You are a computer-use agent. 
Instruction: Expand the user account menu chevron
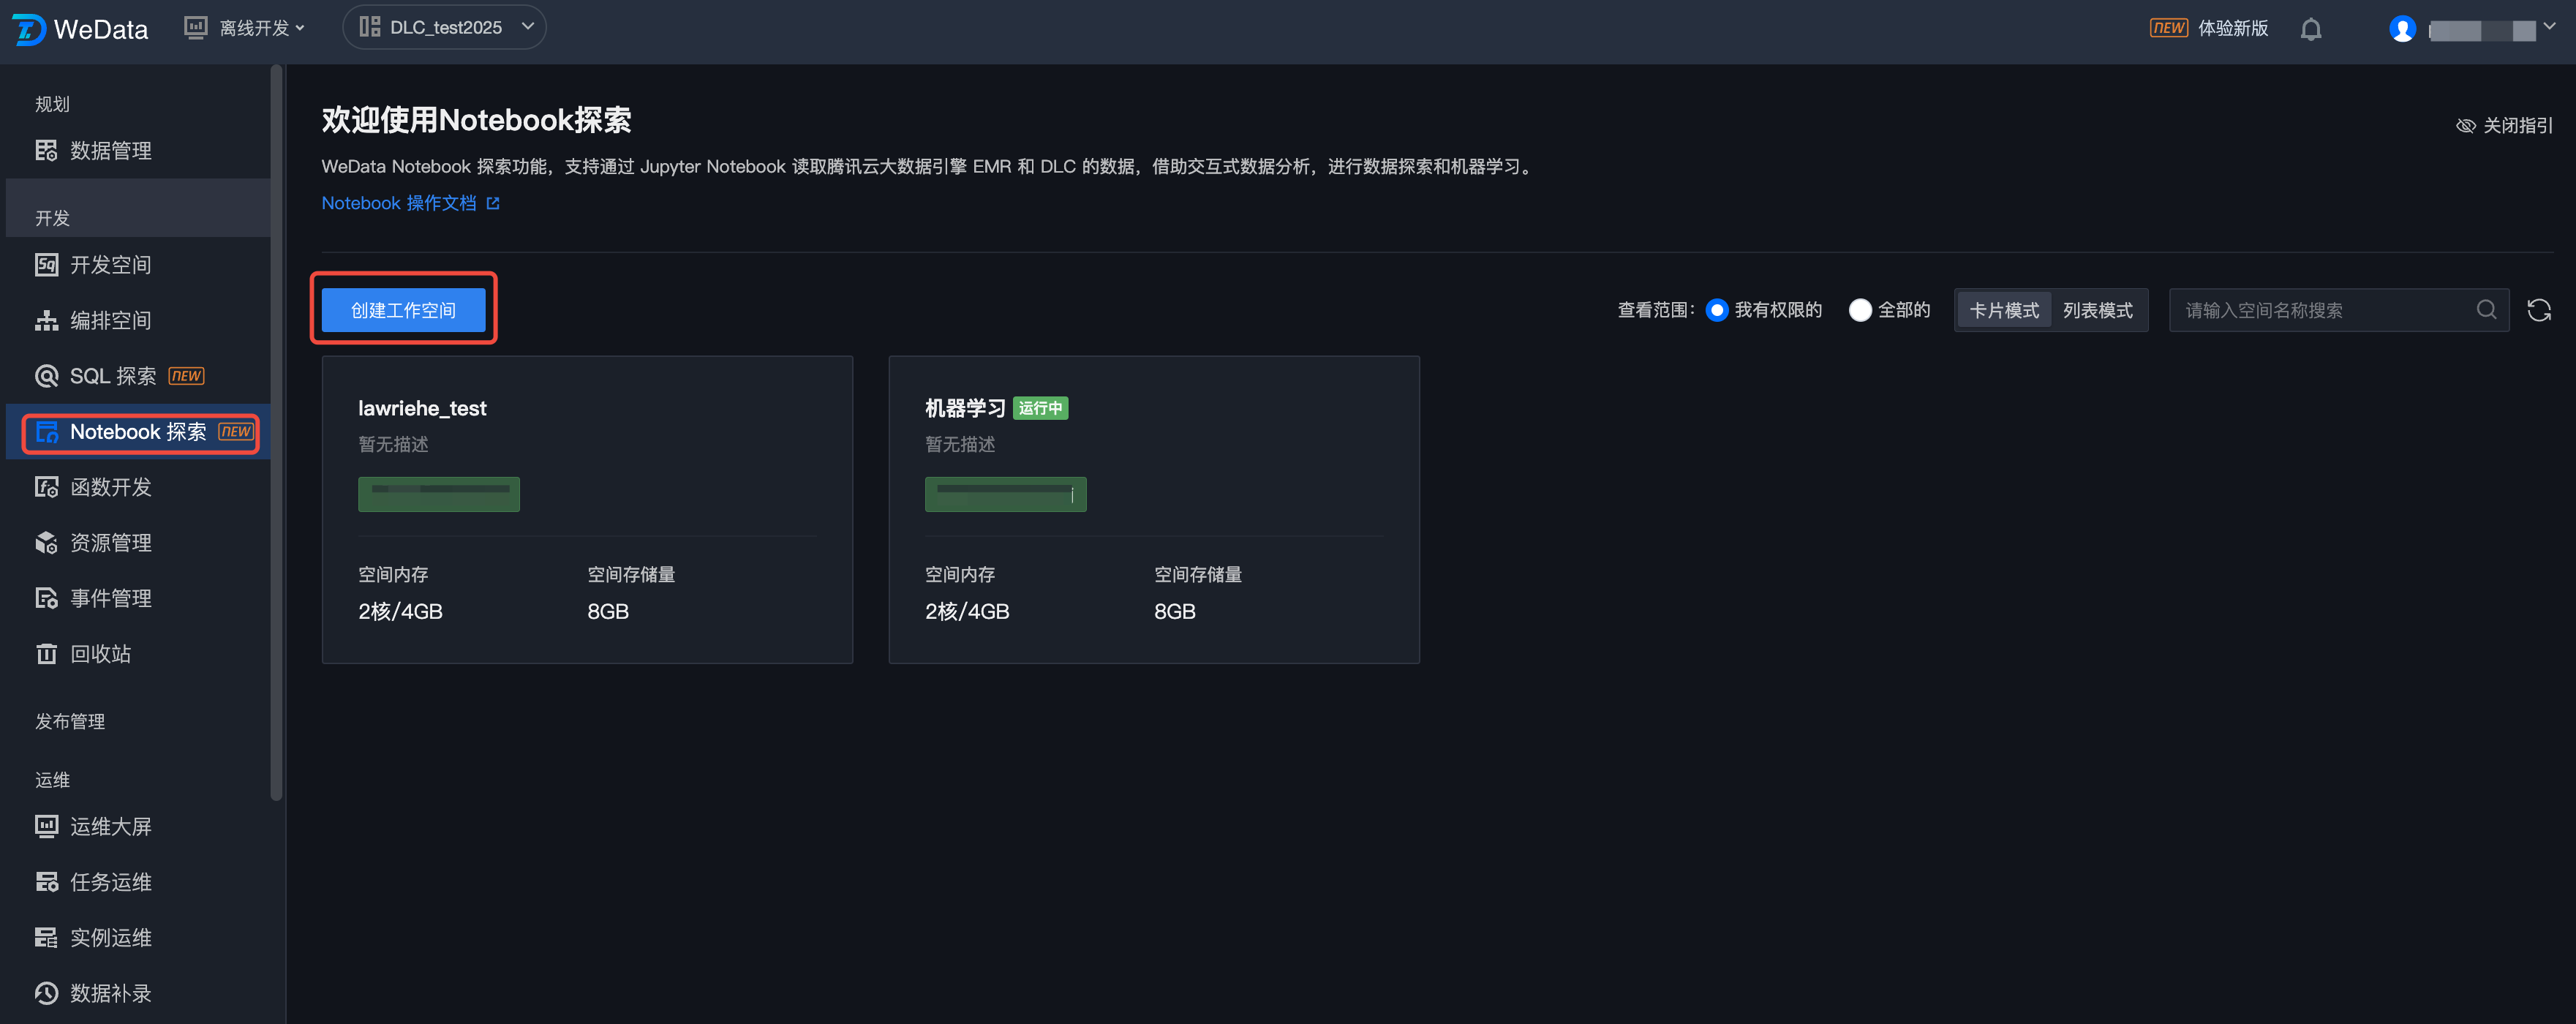pos(2549,27)
